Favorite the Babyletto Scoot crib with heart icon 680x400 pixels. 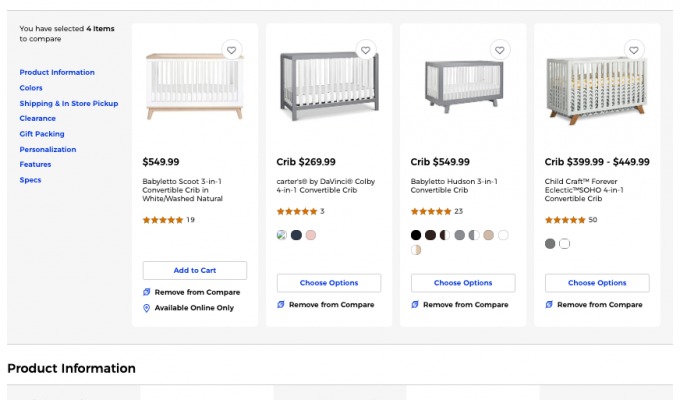tap(231, 50)
